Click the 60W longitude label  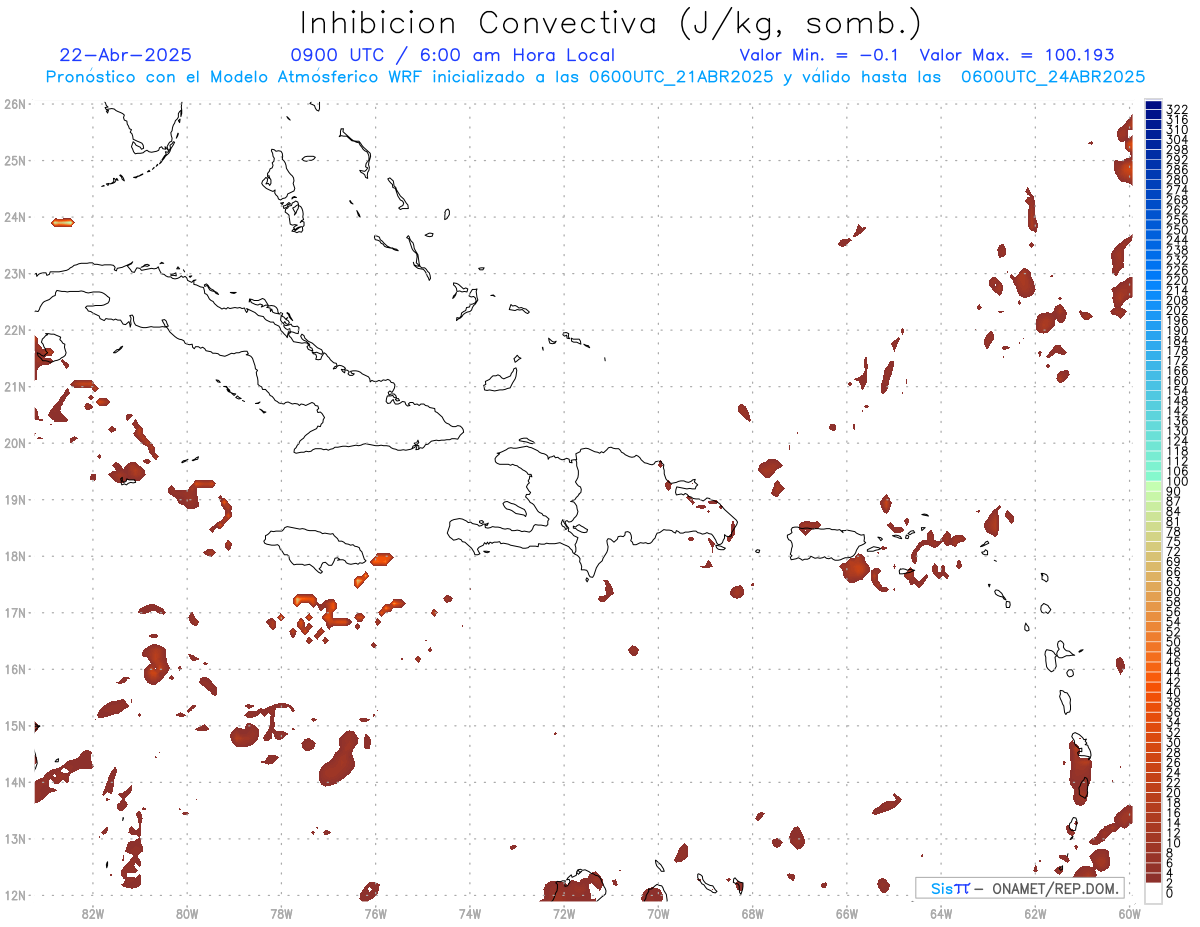coord(1130,913)
